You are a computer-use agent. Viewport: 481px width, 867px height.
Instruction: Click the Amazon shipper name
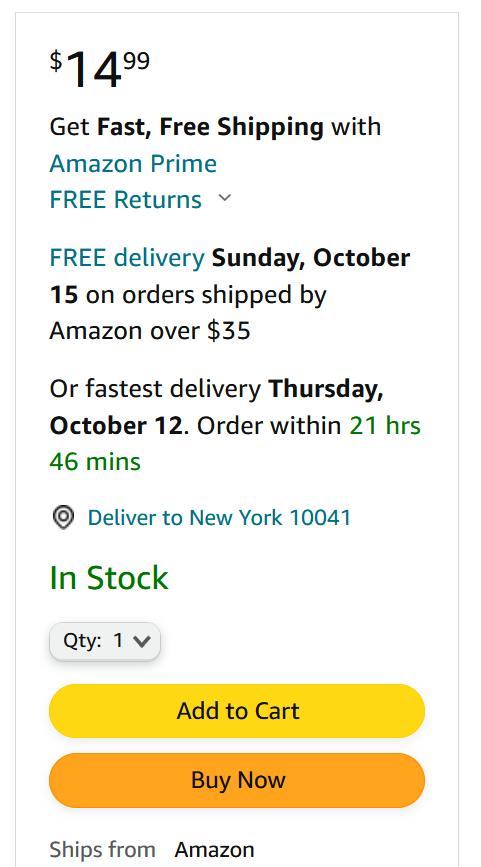click(215, 850)
